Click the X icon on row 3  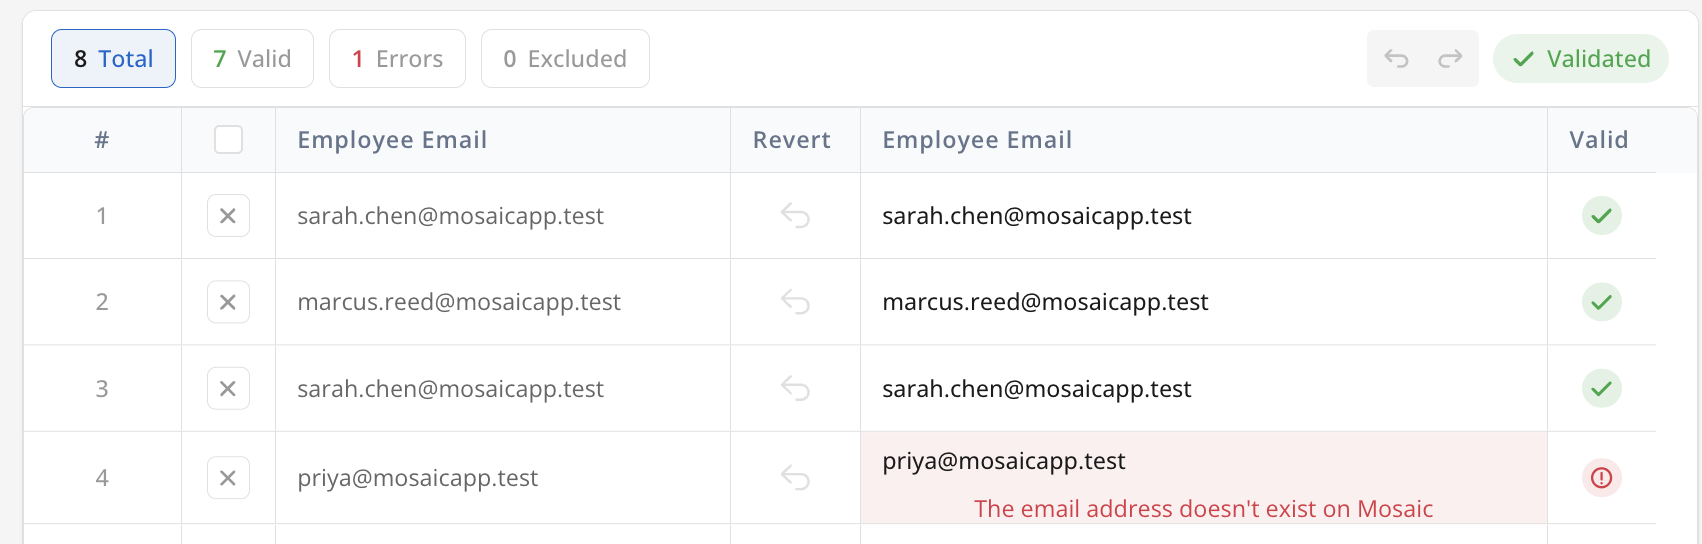(228, 389)
